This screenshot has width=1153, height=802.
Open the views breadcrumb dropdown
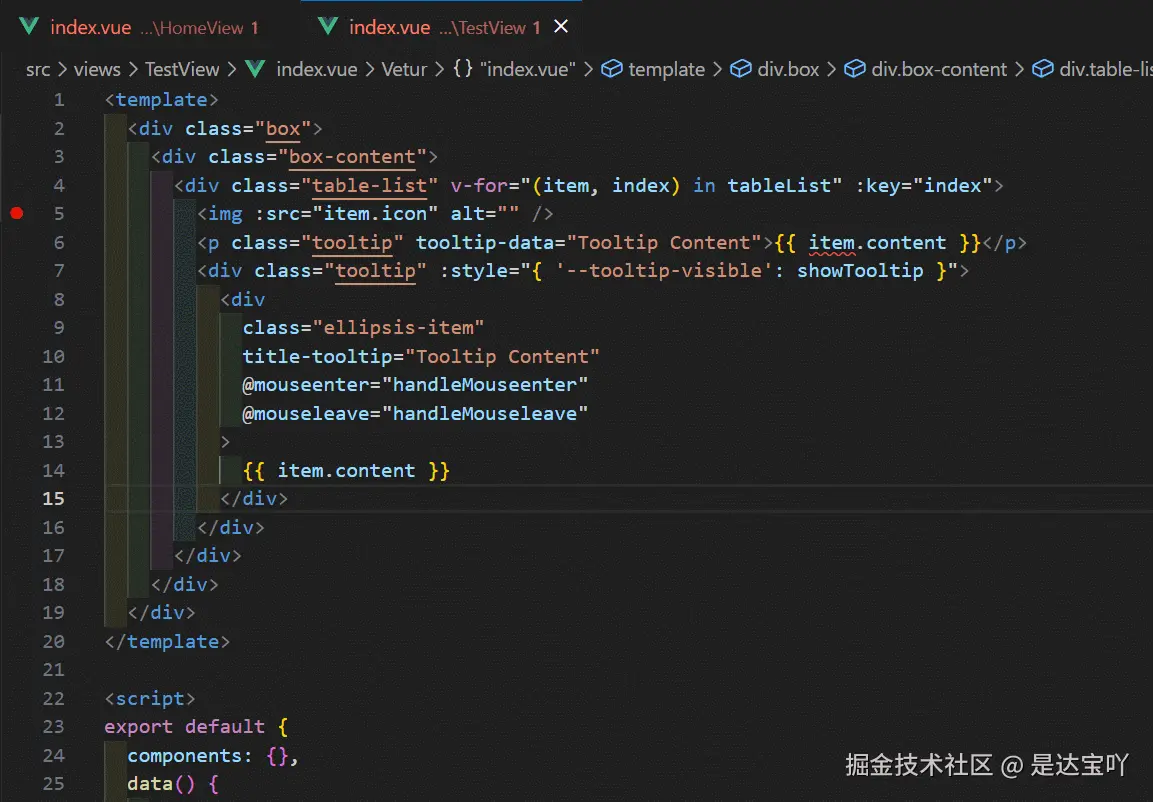coord(96,69)
